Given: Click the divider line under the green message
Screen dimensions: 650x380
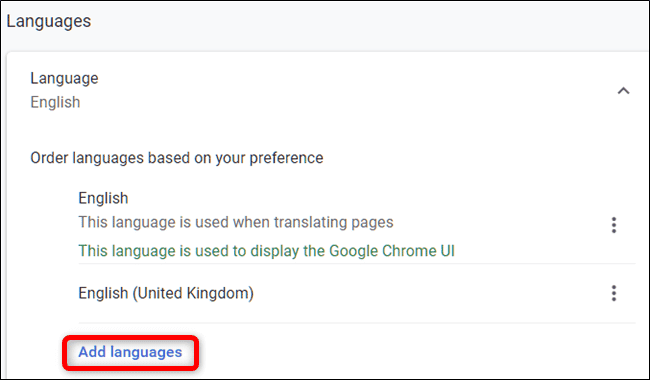Looking at the screenshot, I should point(357,264).
